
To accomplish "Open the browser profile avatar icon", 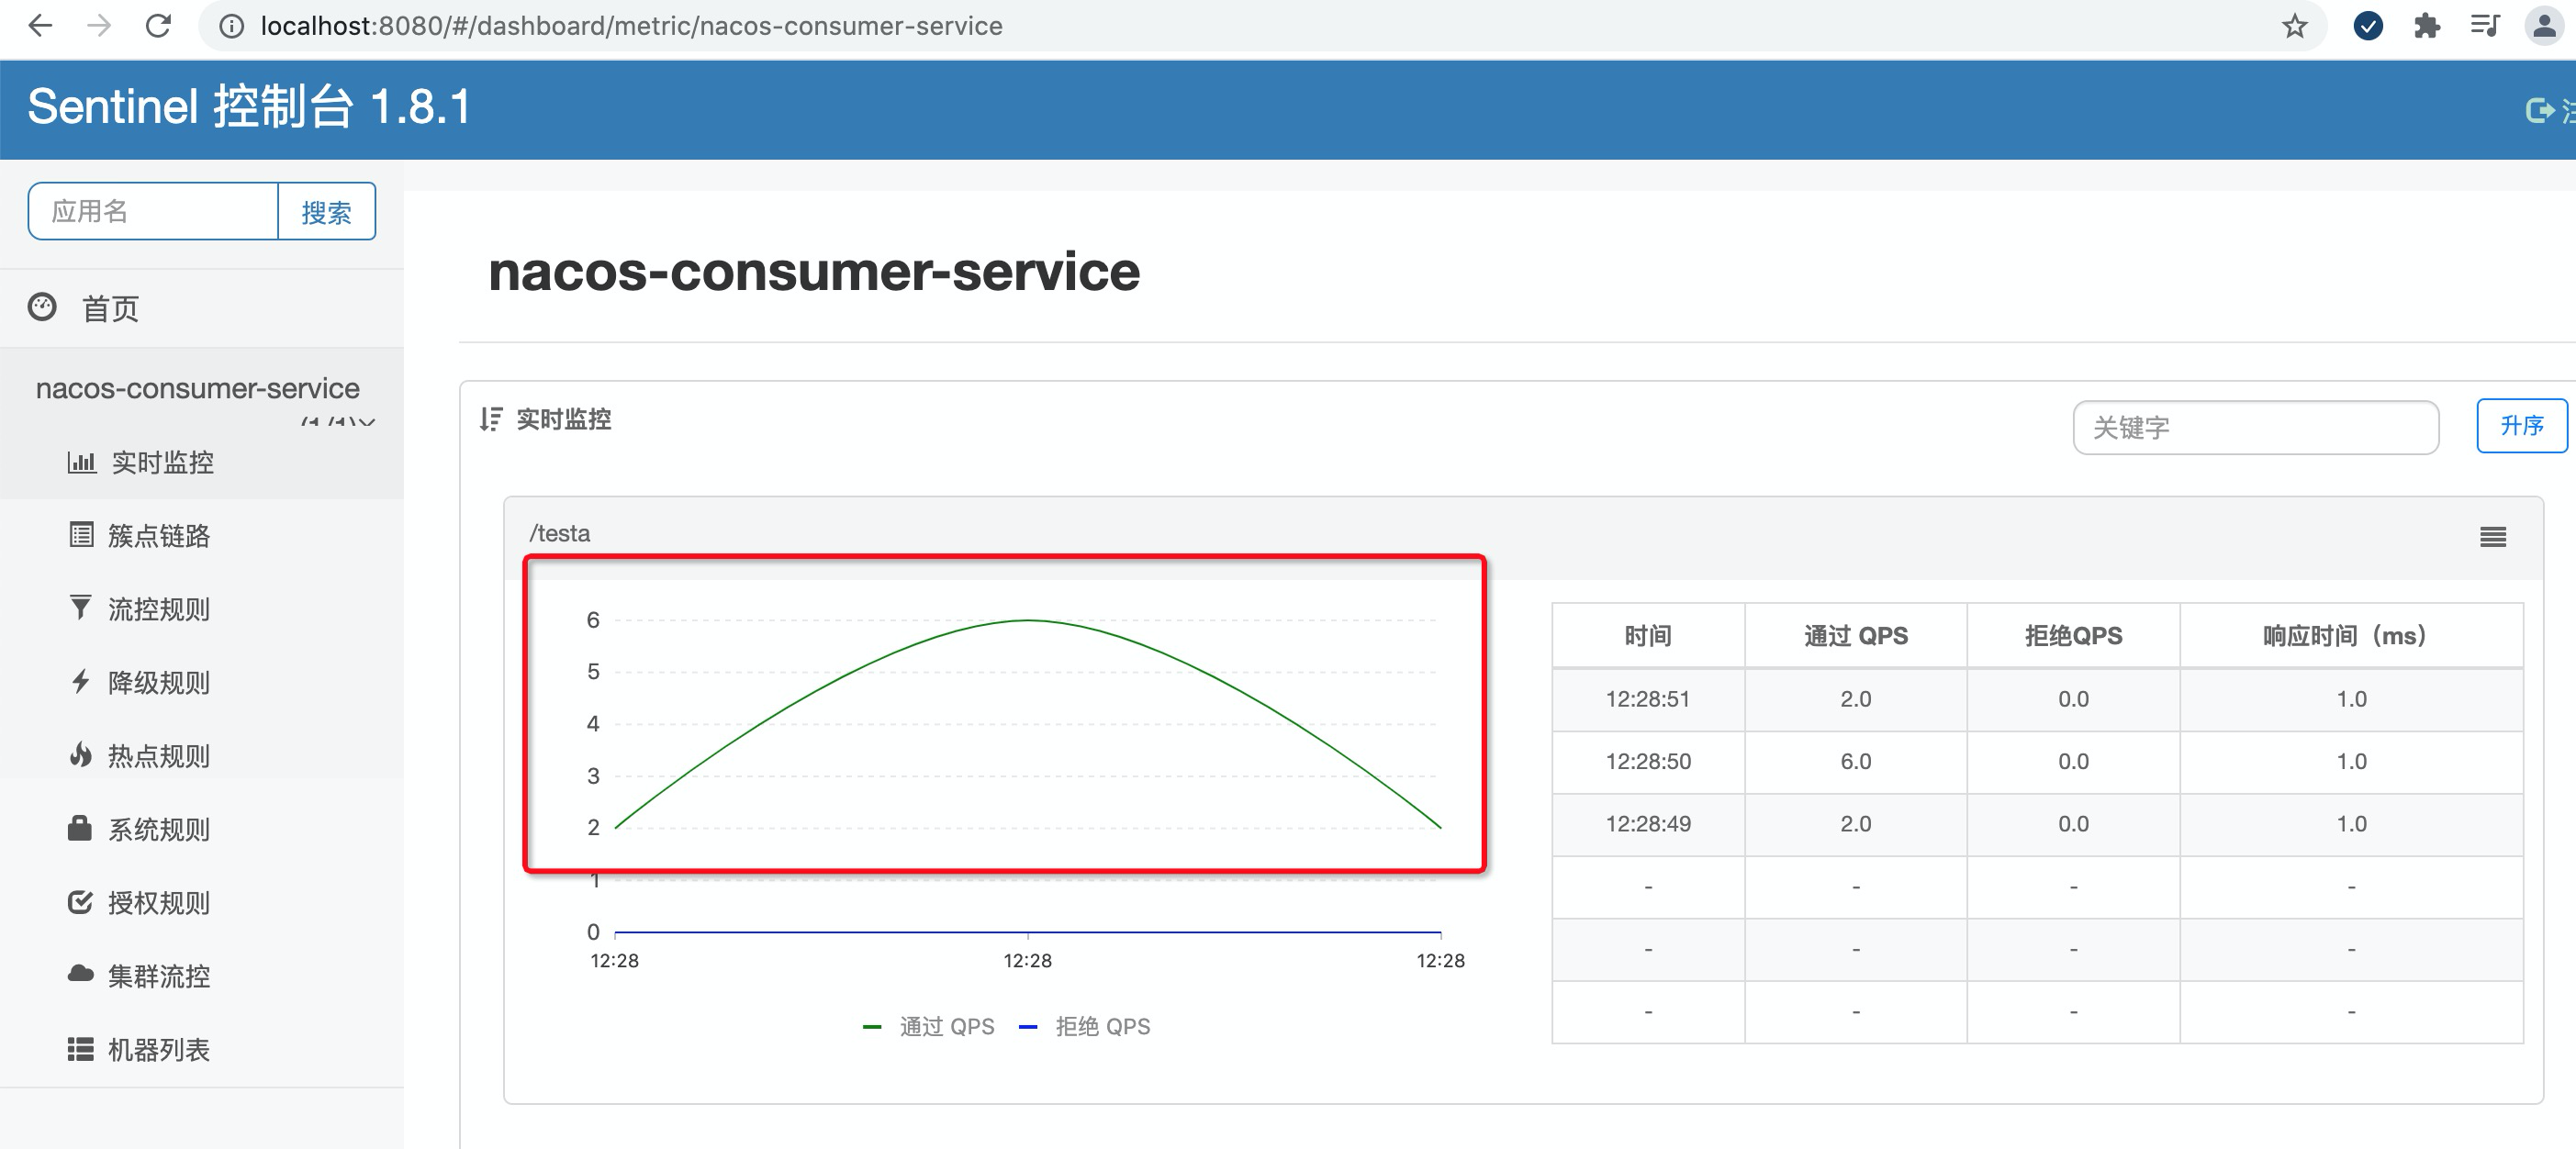I will (x=2543, y=26).
